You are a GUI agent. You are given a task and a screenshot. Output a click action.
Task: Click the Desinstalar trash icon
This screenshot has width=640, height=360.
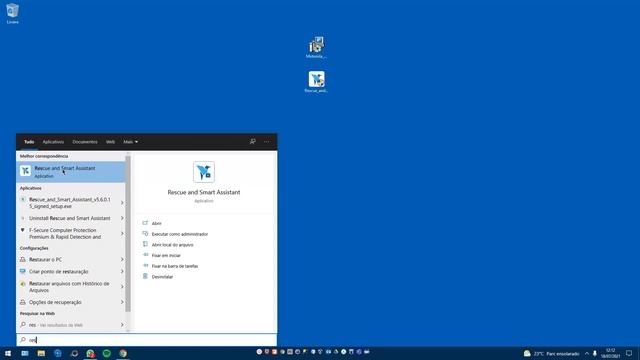[145, 276]
